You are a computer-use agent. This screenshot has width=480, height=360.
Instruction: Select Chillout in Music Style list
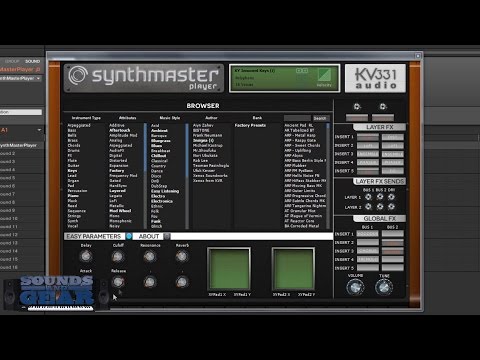point(159,156)
